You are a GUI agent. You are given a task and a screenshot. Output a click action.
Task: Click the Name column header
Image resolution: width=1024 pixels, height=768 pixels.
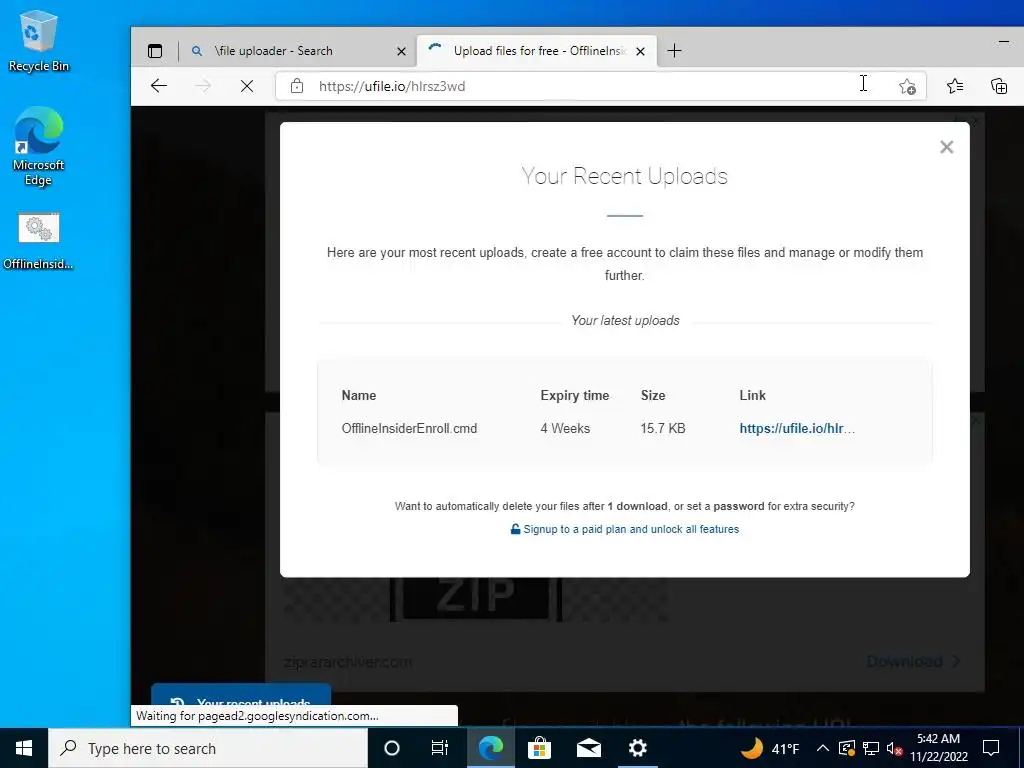(359, 395)
